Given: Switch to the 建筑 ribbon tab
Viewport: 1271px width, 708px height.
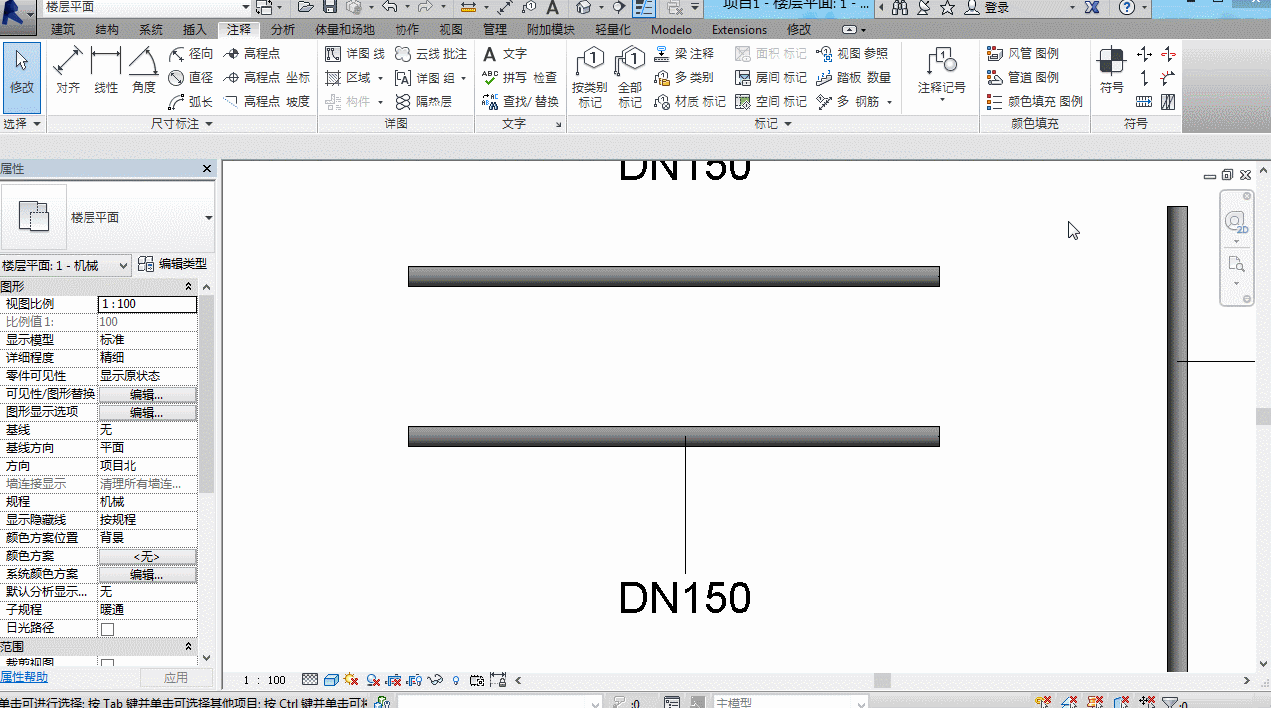Looking at the screenshot, I should coord(63,30).
